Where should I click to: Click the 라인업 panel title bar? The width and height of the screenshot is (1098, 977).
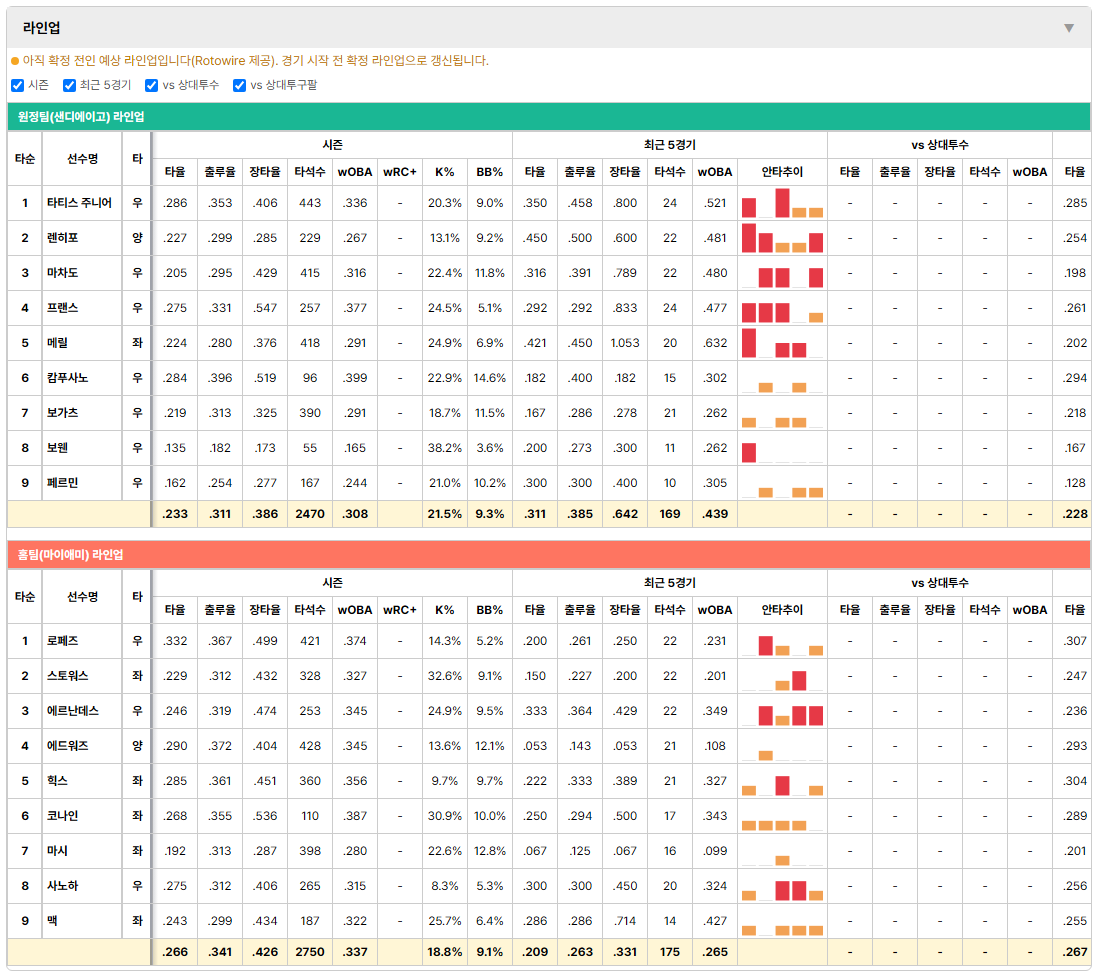click(x=549, y=28)
